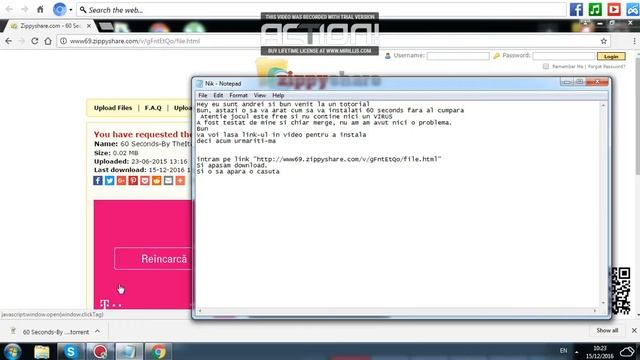The width and height of the screenshot is (640, 360).
Task: Click the Forgot Password link
Action: click(x=607, y=67)
